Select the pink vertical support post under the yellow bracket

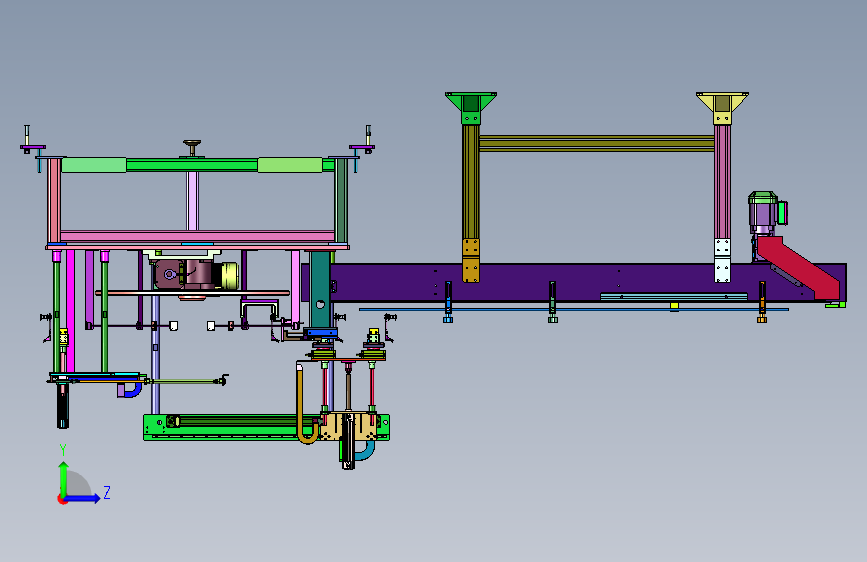tap(722, 182)
